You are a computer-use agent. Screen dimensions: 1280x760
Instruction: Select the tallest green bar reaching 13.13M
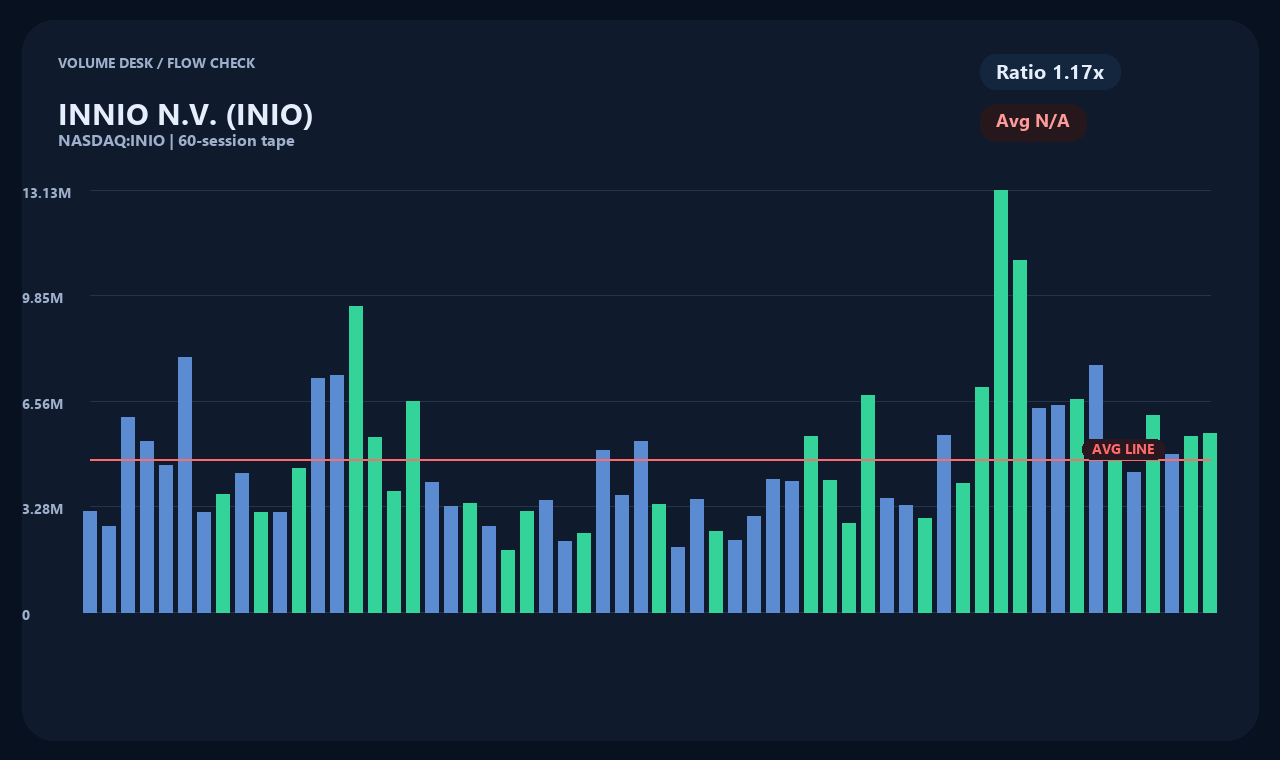(1001, 401)
